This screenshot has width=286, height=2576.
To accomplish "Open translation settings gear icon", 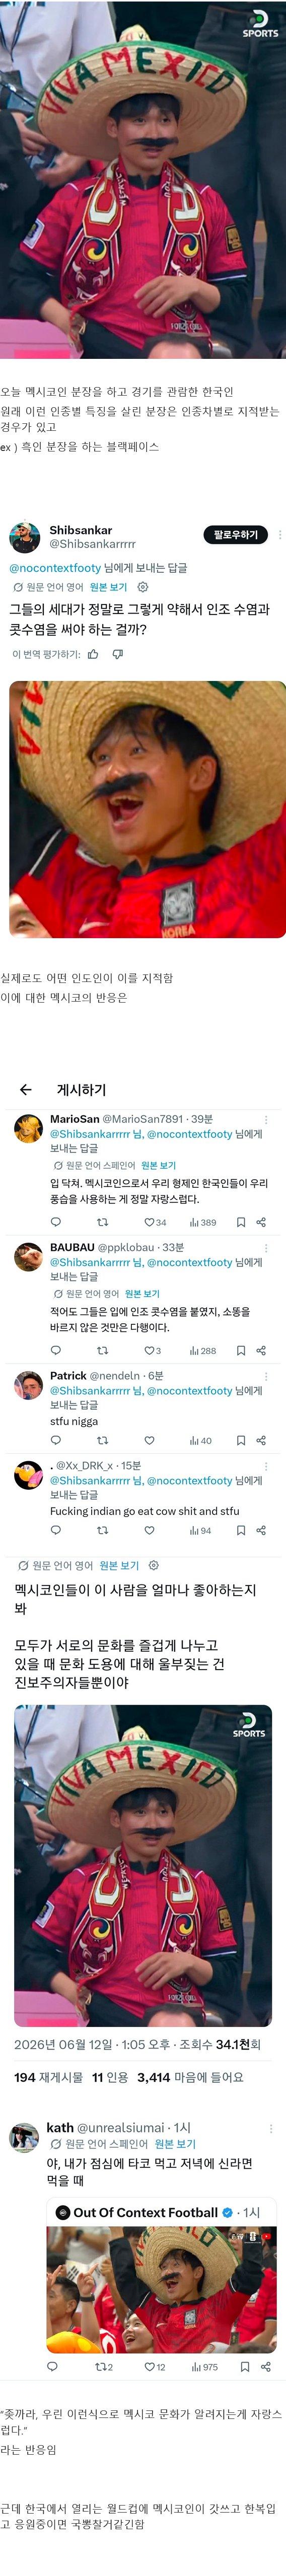I will coord(142,587).
